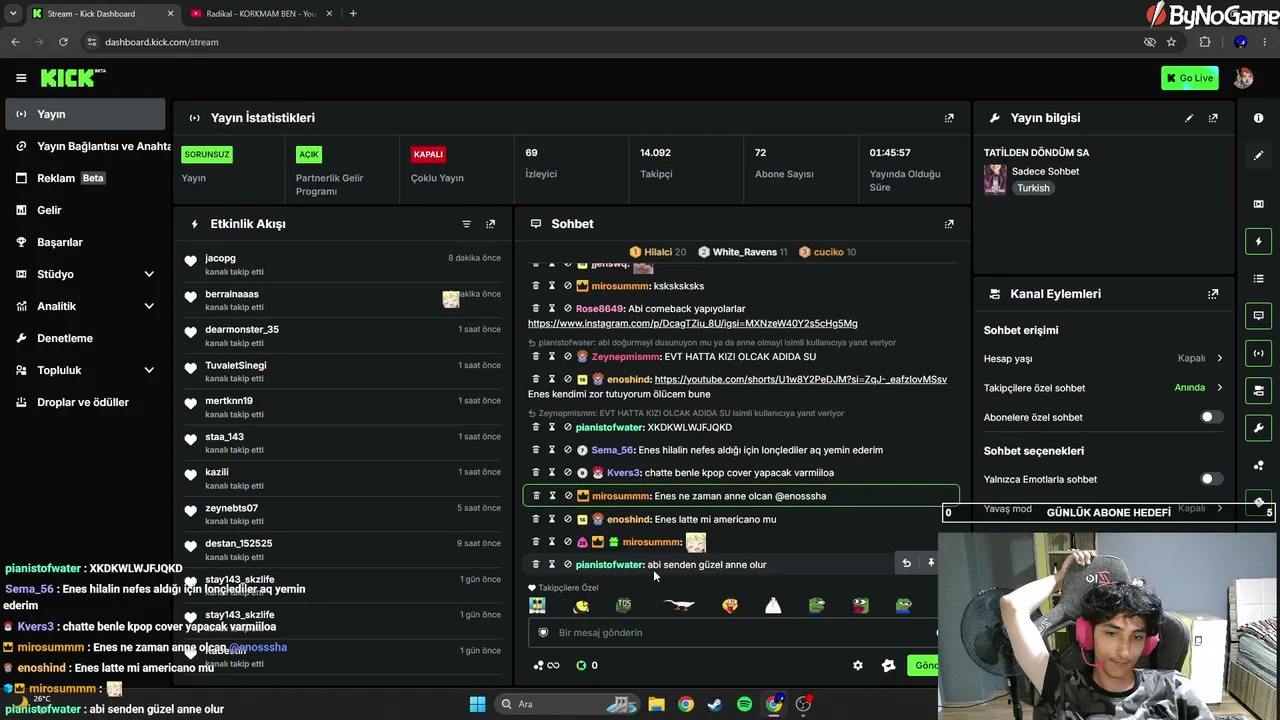
Task: Select the dearmonster_35 follow event
Action: tap(343, 336)
